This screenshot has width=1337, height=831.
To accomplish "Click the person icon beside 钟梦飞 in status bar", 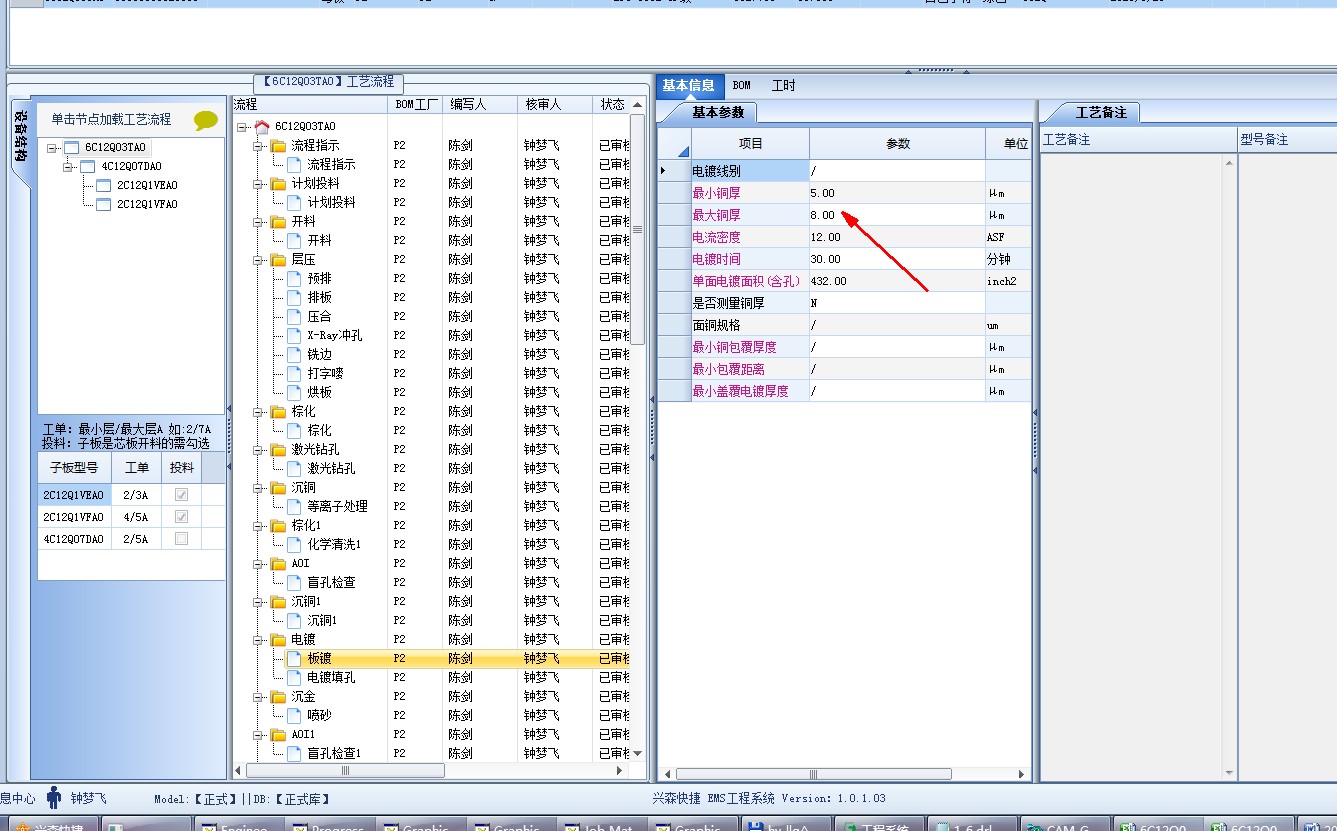I will (x=54, y=798).
